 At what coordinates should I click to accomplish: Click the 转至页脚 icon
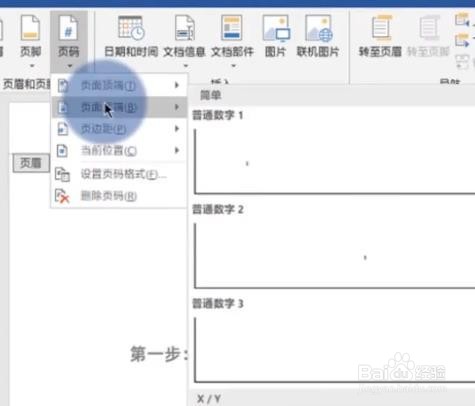(429, 27)
